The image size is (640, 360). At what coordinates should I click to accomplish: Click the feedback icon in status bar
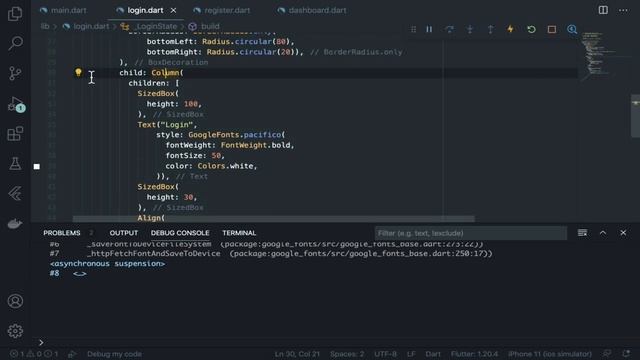[607, 354]
